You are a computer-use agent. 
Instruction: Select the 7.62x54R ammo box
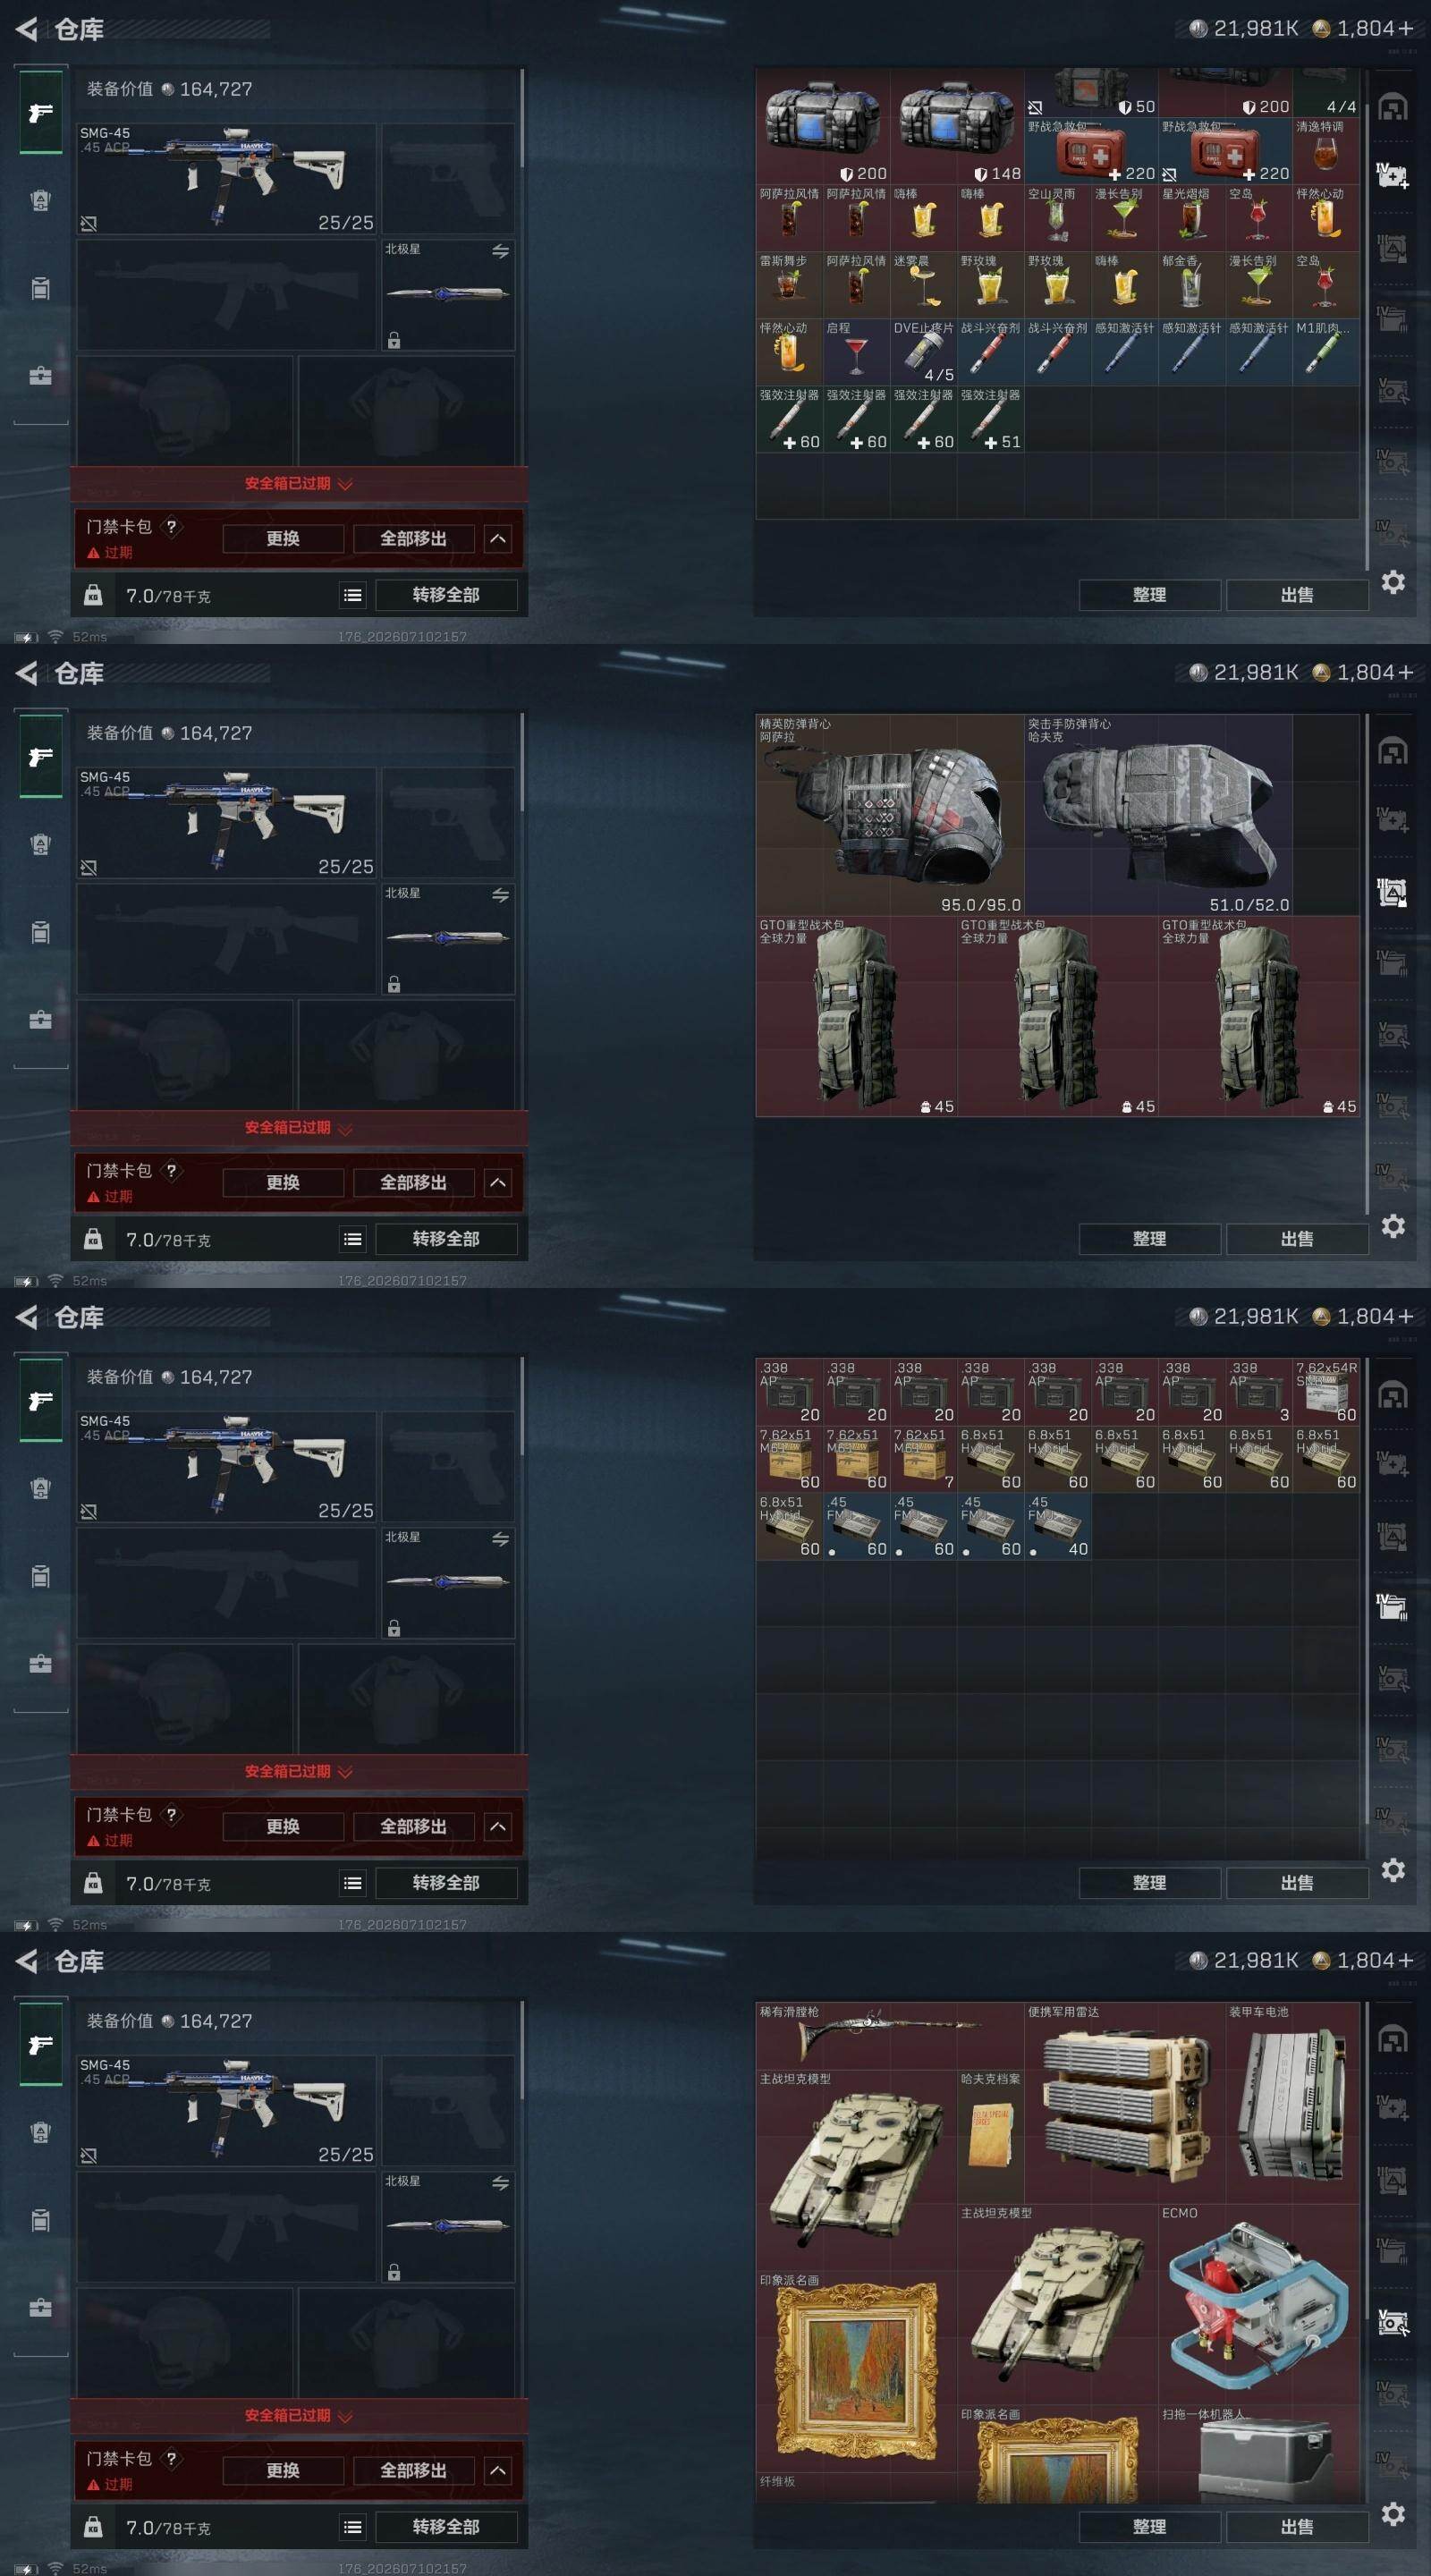click(1325, 1392)
